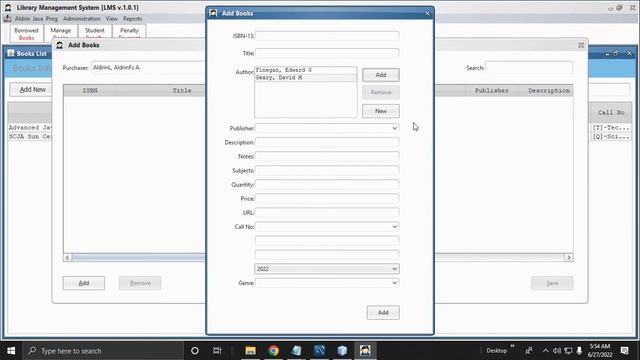Click Add button in background Add Books panel

(x=84, y=283)
